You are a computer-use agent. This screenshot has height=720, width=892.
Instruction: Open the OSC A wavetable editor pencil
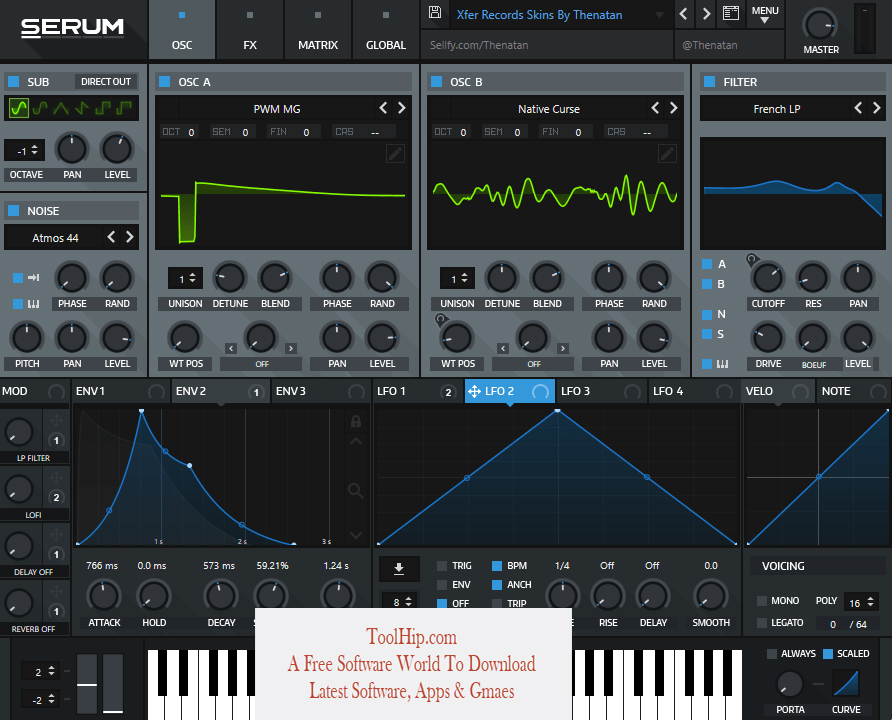(395, 153)
